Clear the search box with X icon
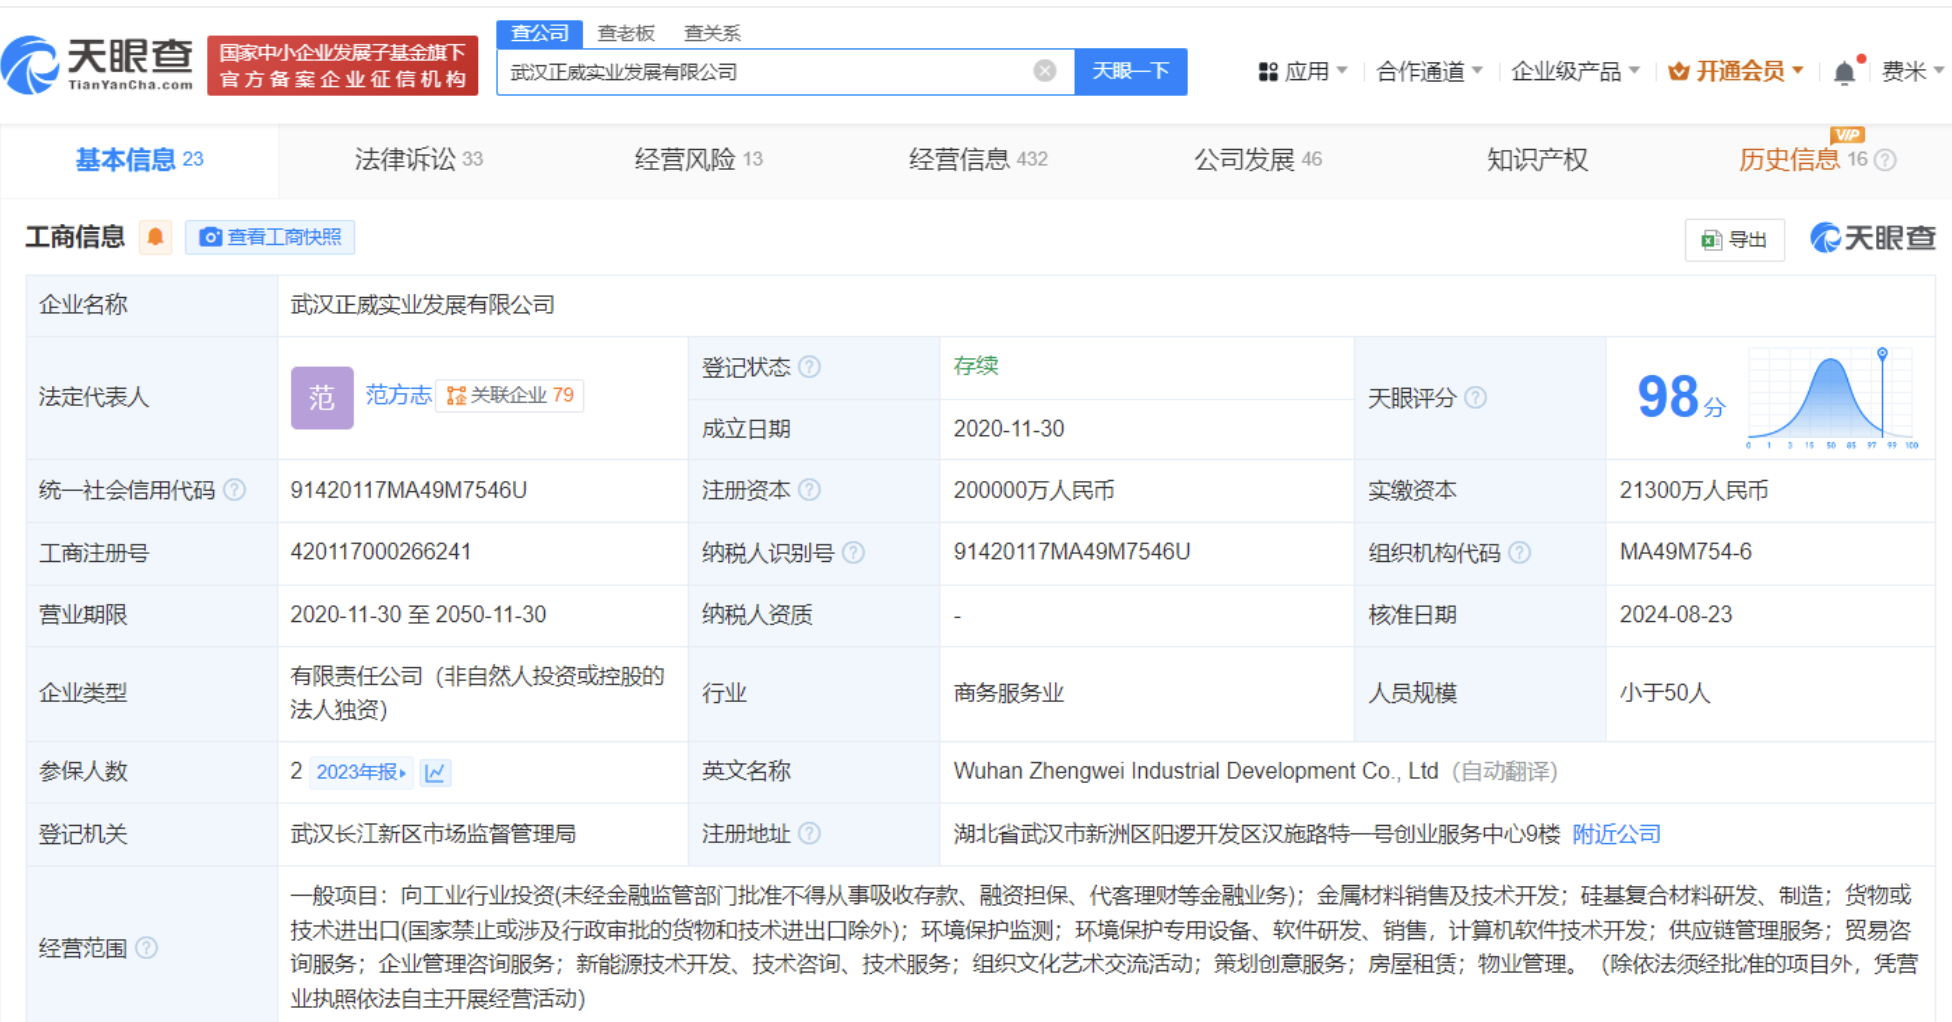1952x1022 pixels. coord(1044,71)
